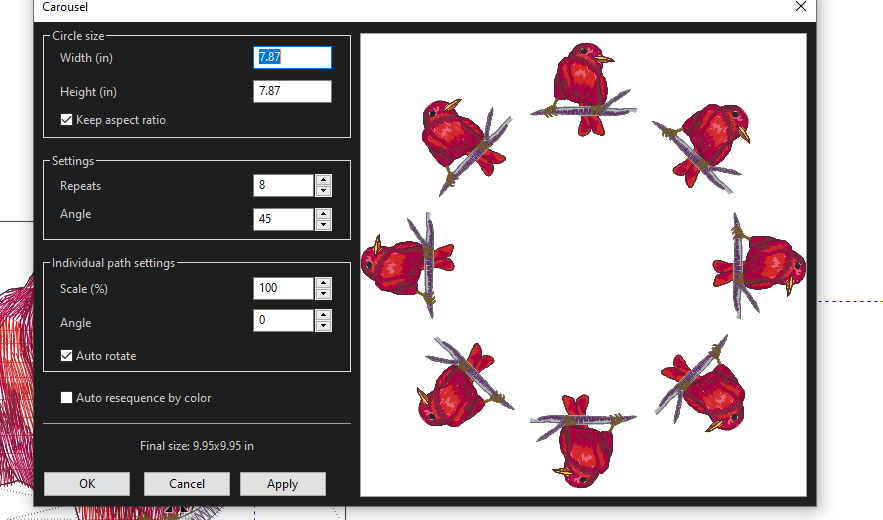Decrease Scale (%) with the down arrow
Image resolution: width=883 pixels, height=520 pixels.
coord(323,294)
